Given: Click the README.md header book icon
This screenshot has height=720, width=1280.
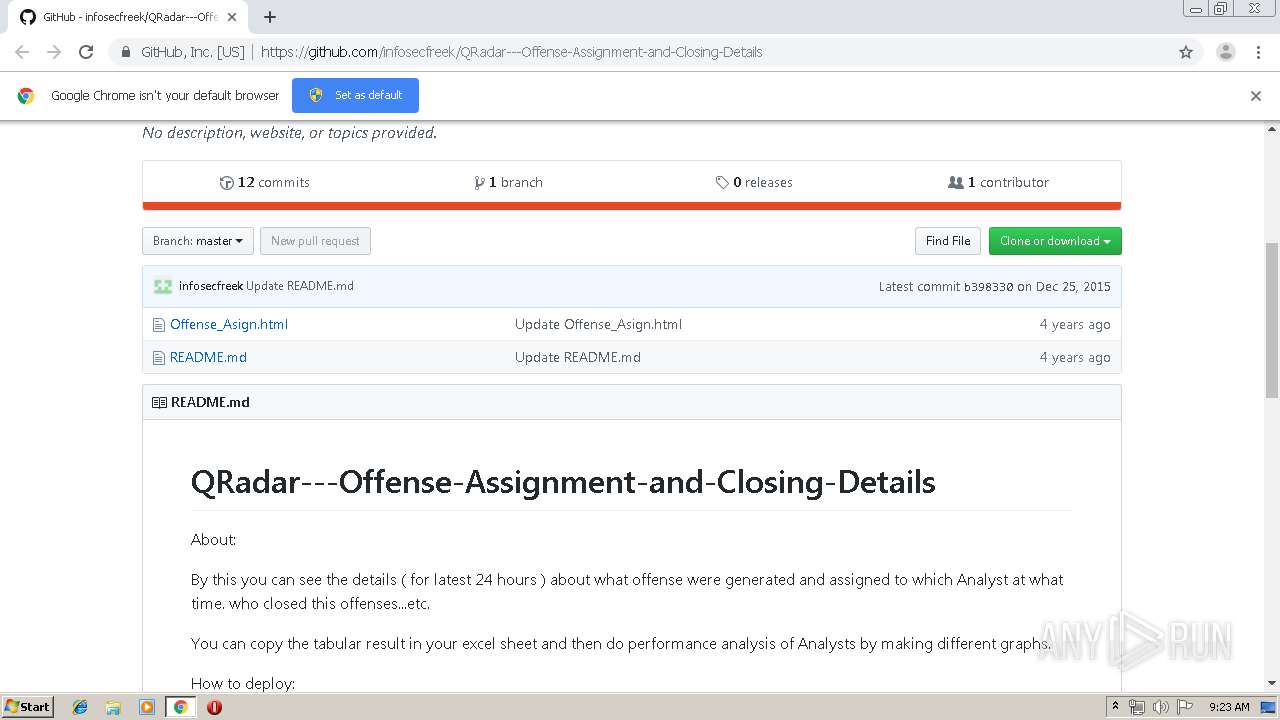Looking at the screenshot, I should [159, 402].
